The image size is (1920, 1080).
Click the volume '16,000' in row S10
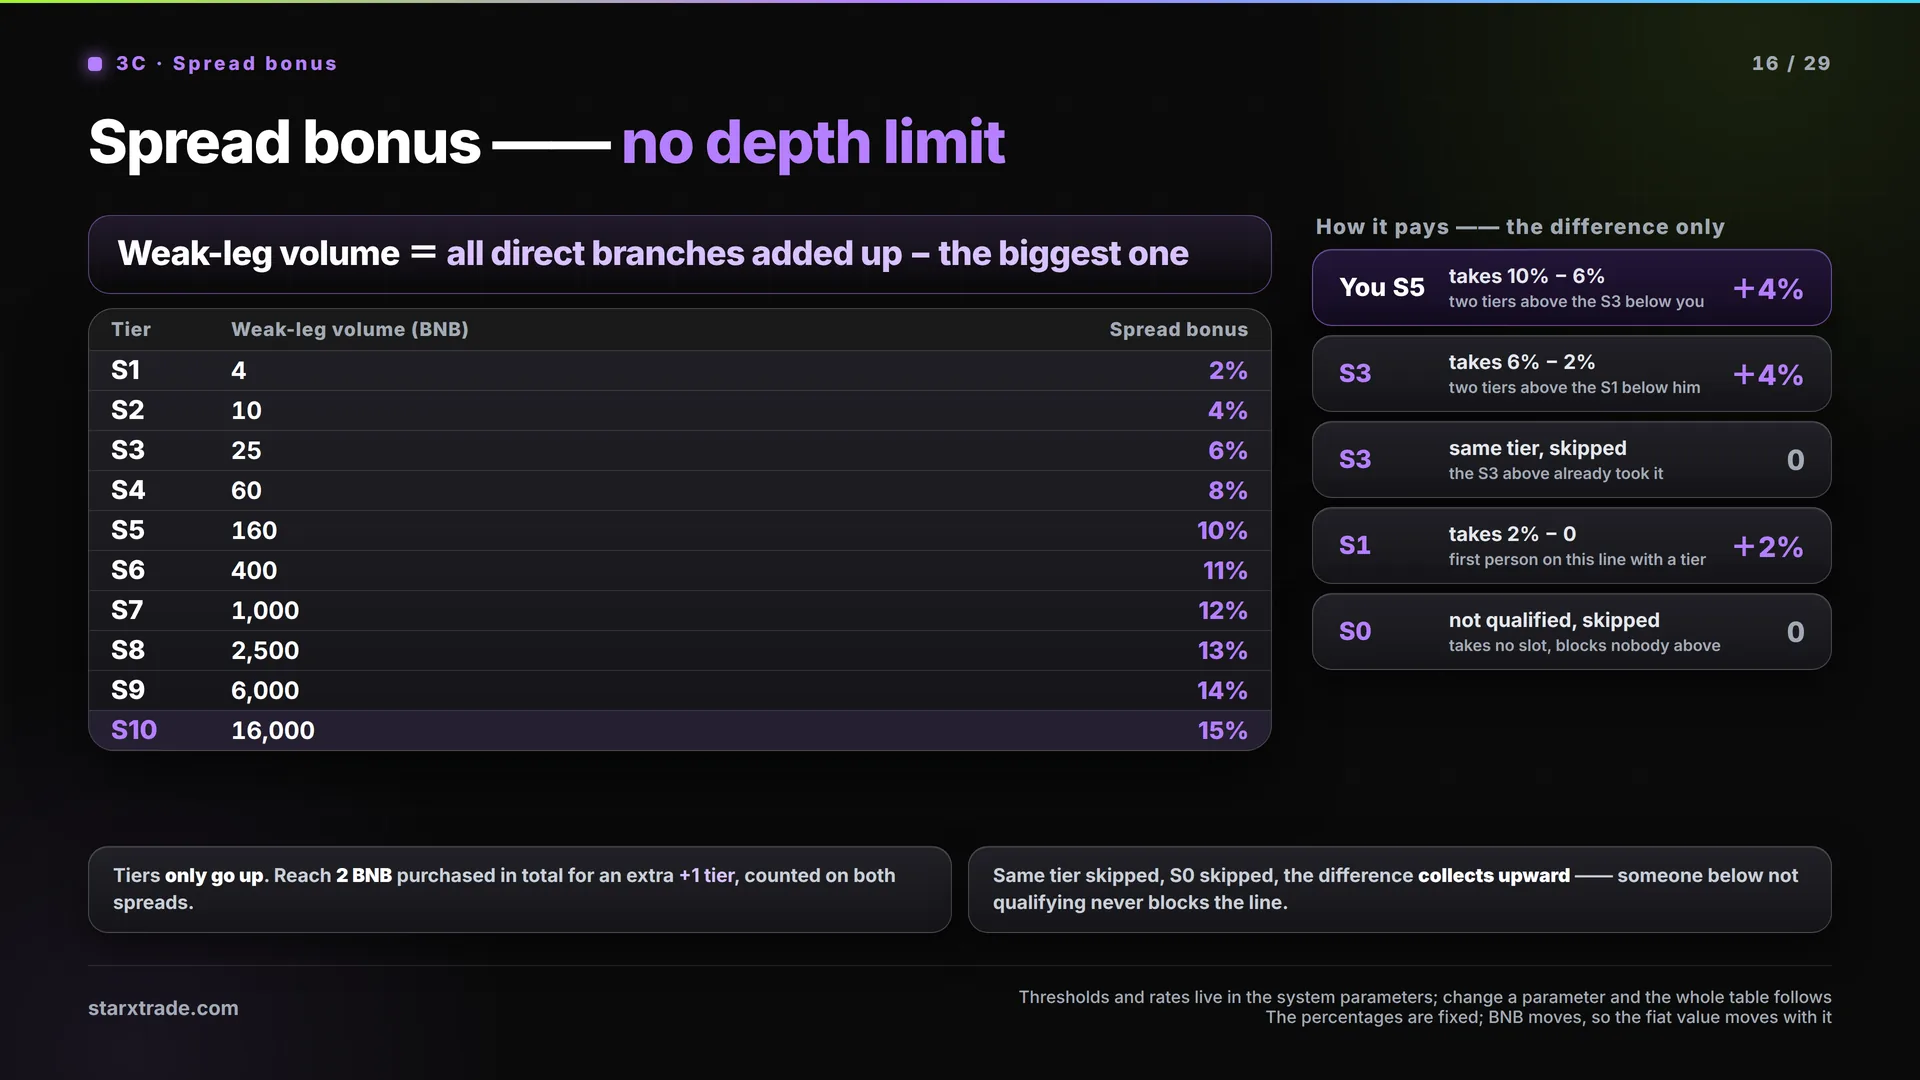point(273,730)
